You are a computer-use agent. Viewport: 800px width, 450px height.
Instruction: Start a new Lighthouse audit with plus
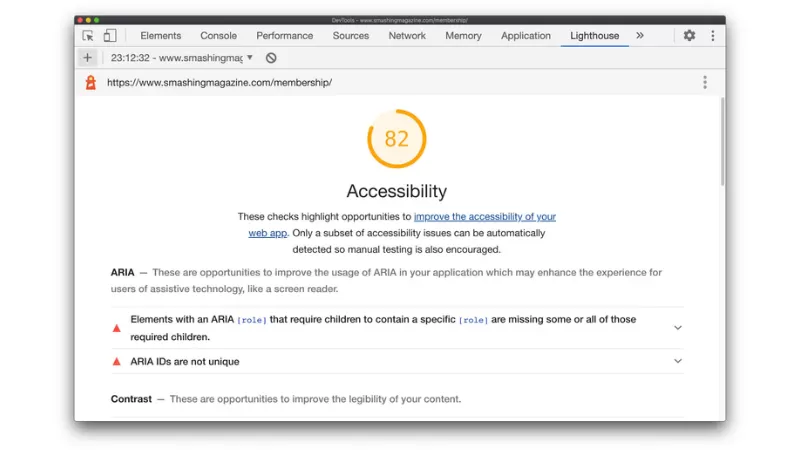pos(87,58)
